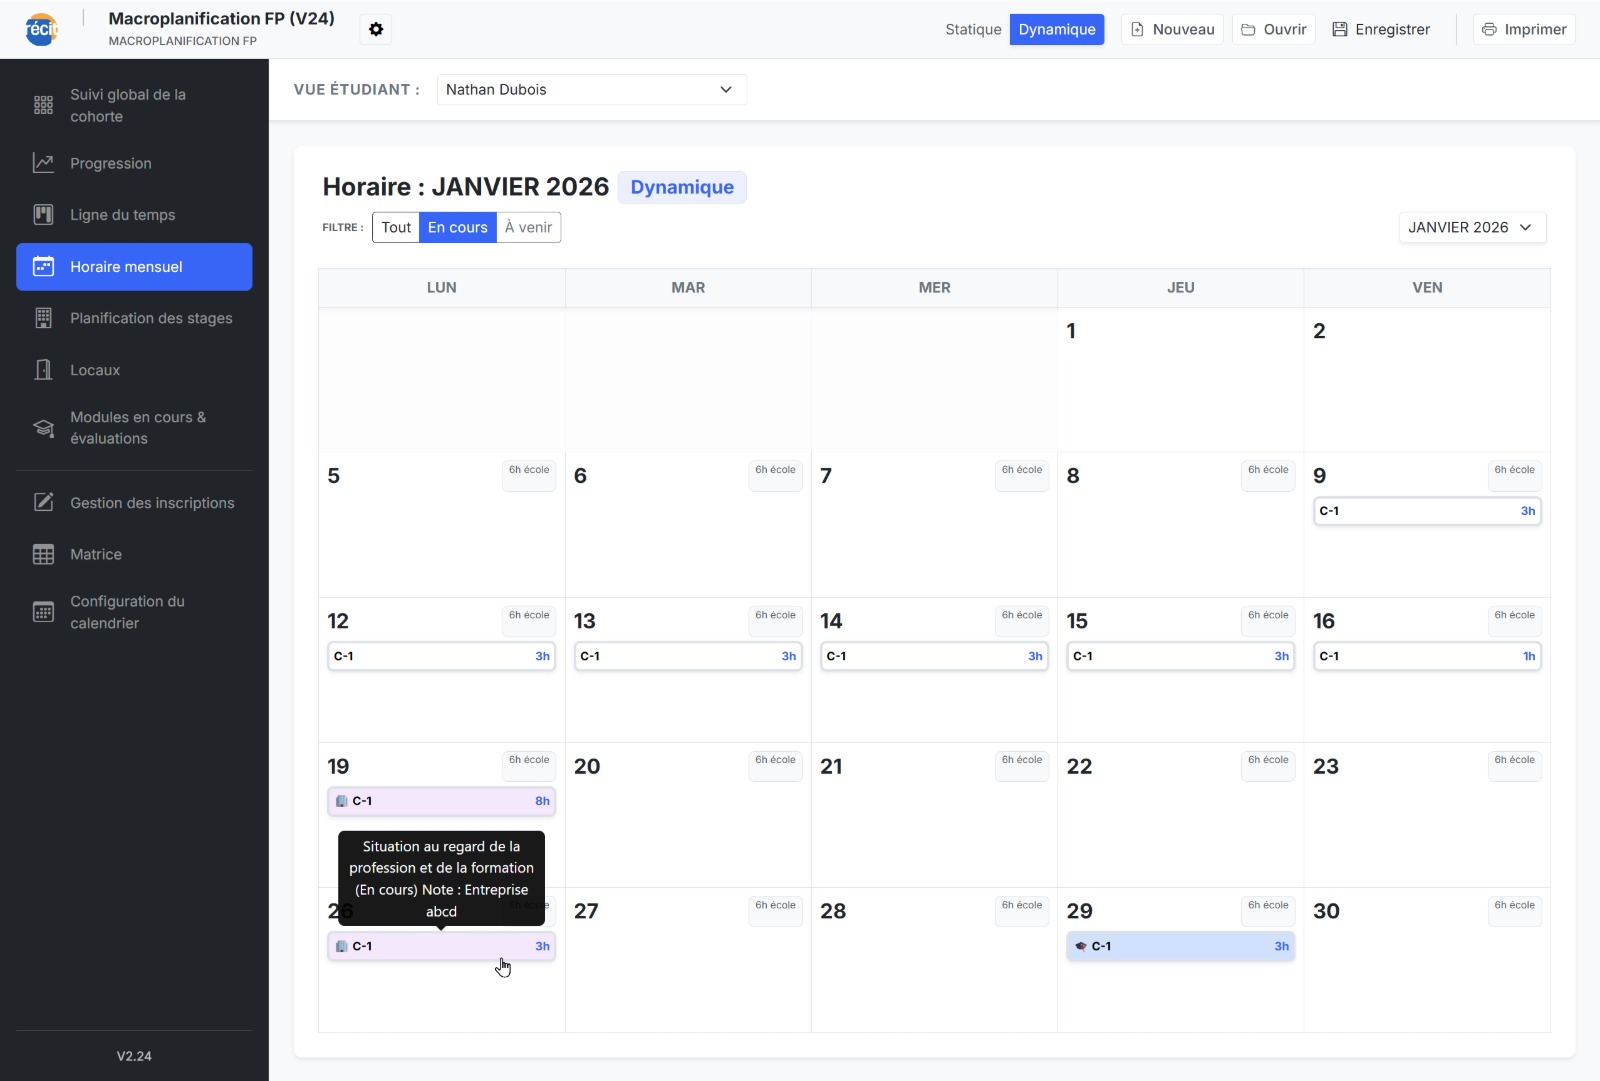The image size is (1600, 1081).
Task: Open Gestion des inscriptions edit icon
Action: (x=43, y=503)
